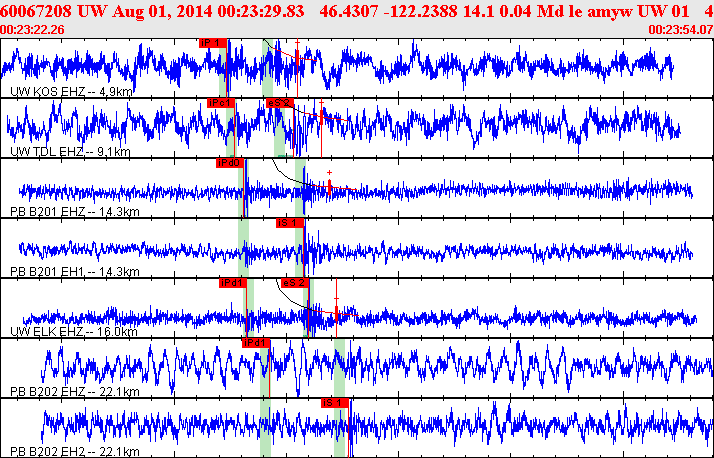Click the eS 2 pick flag on ELK trace

pyautogui.click(x=295, y=283)
